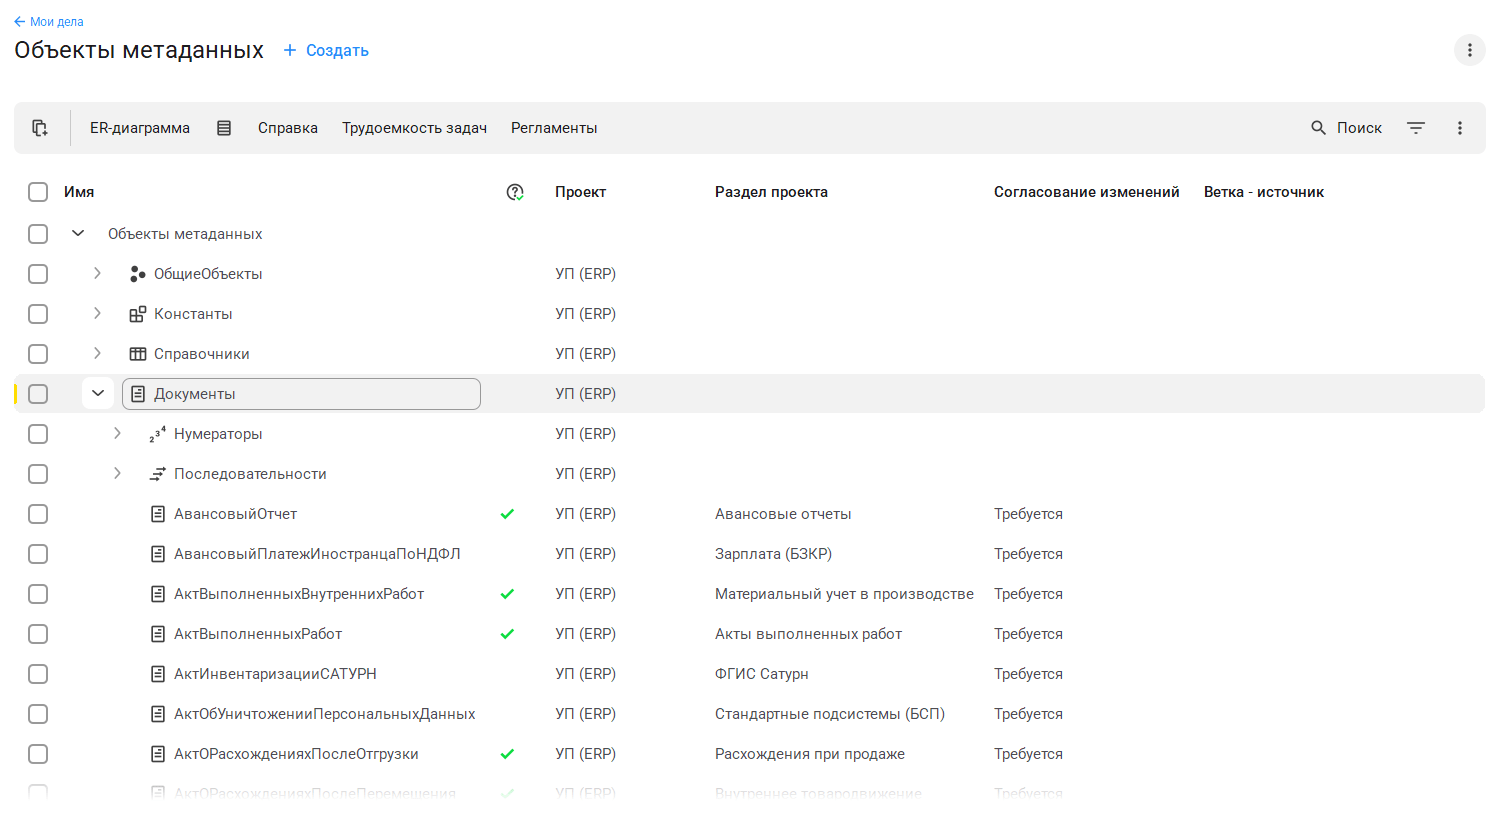Collapse the Документы tree node
Viewport: 1498px width, 818px height.
(x=98, y=393)
